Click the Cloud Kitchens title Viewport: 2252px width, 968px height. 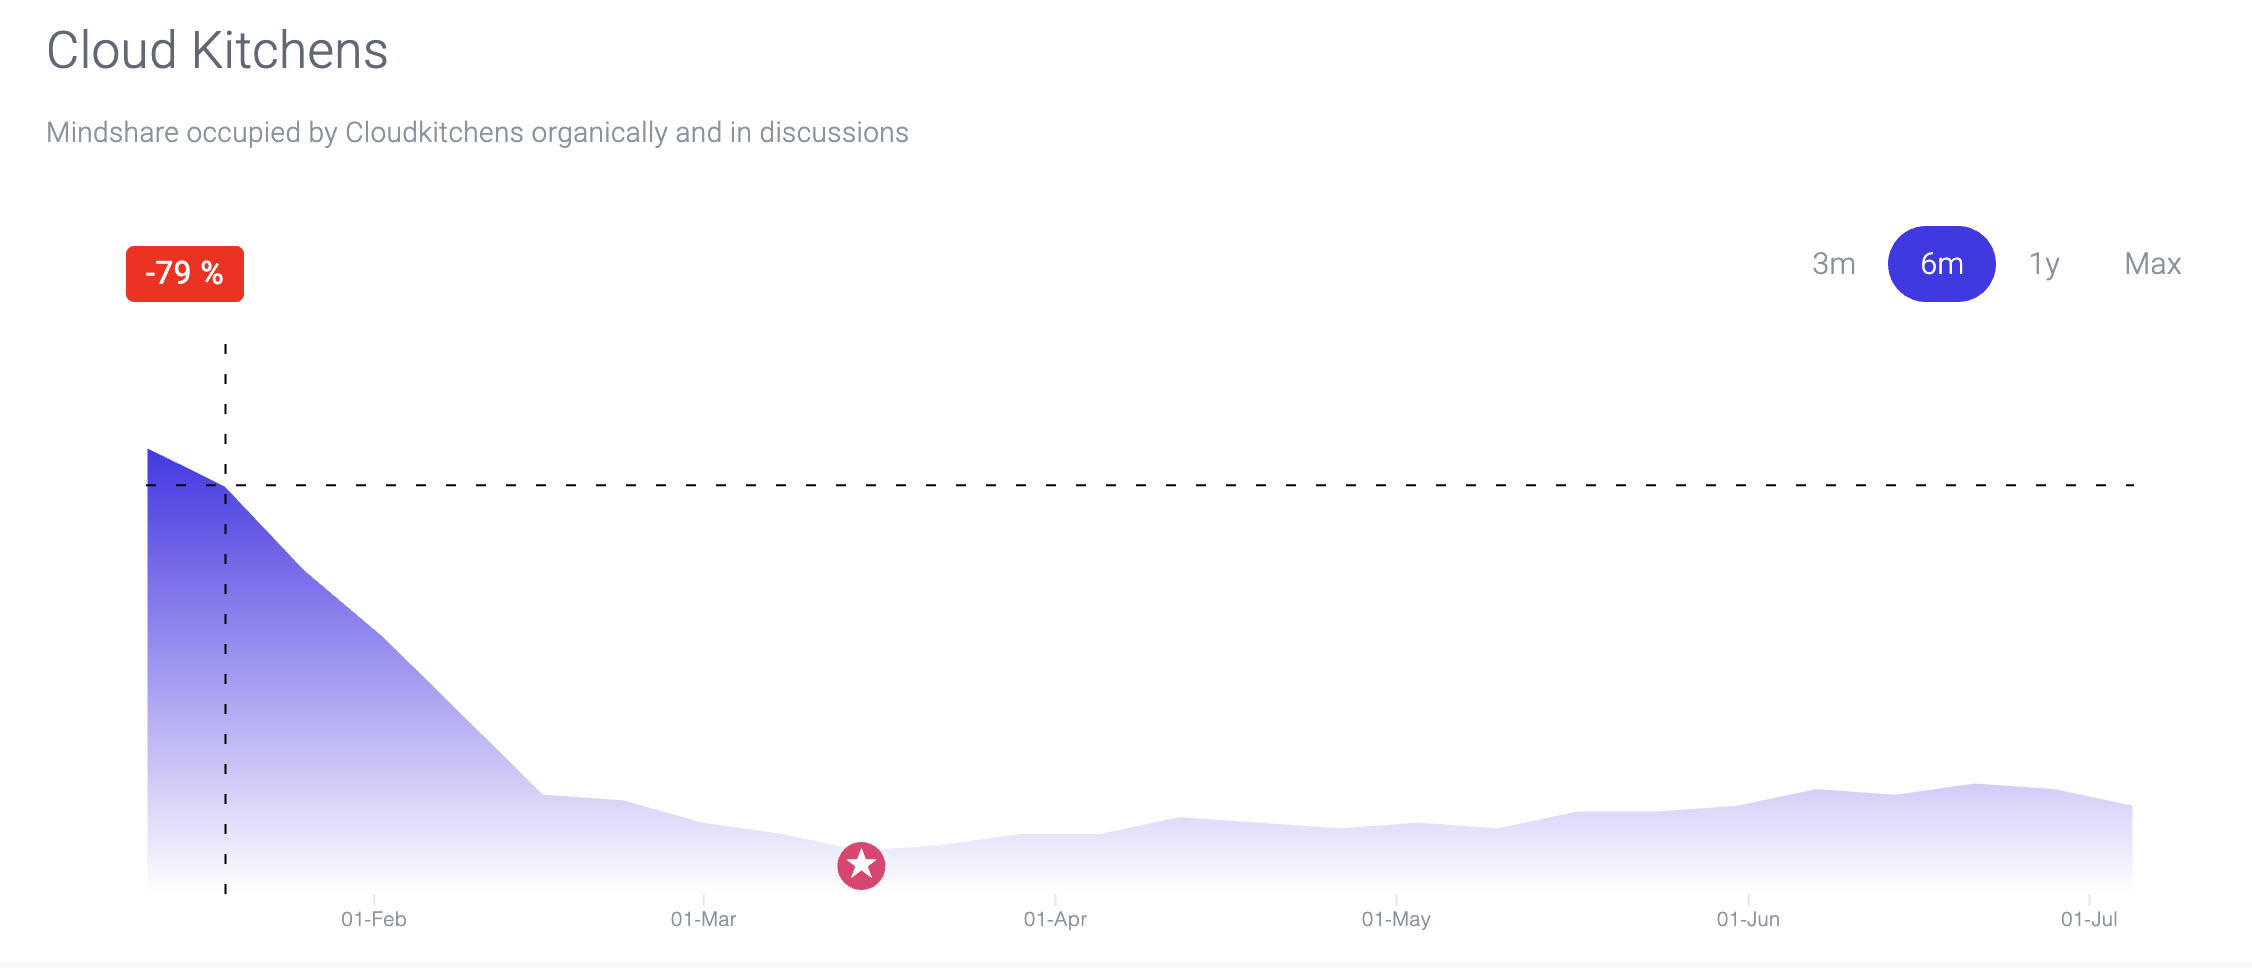point(217,50)
